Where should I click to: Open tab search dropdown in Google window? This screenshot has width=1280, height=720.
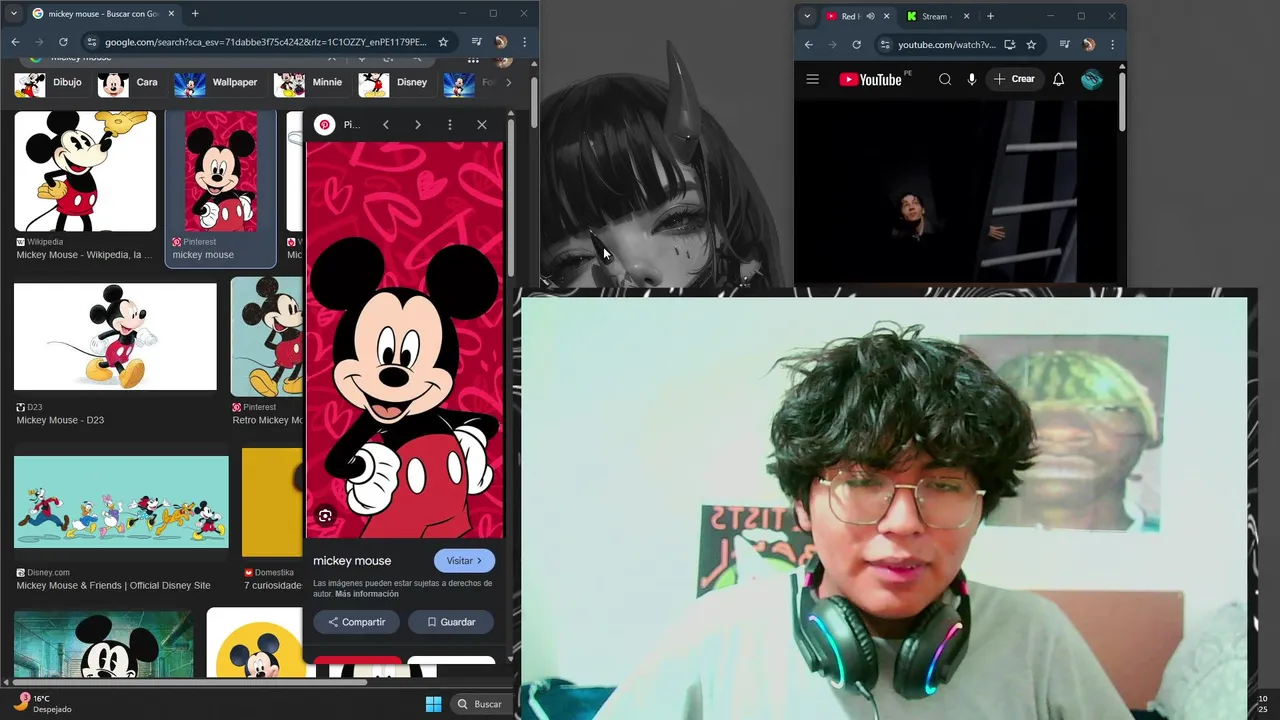[14, 14]
